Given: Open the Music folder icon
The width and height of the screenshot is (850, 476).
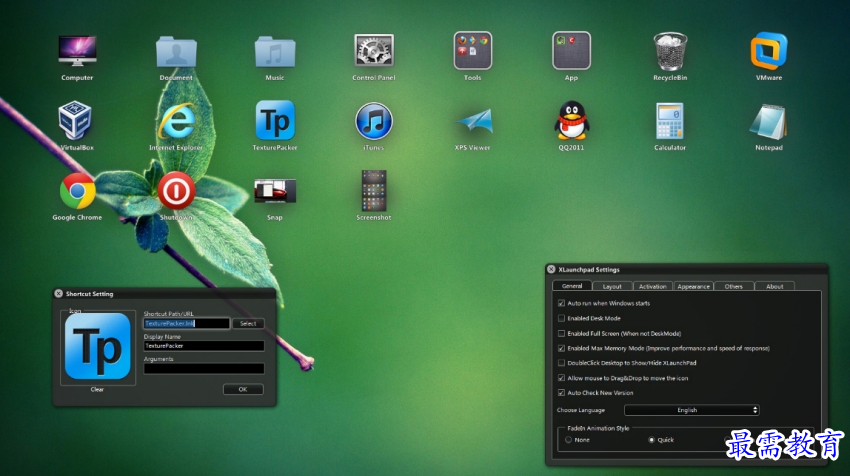Looking at the screenshot, I should 275,52.
